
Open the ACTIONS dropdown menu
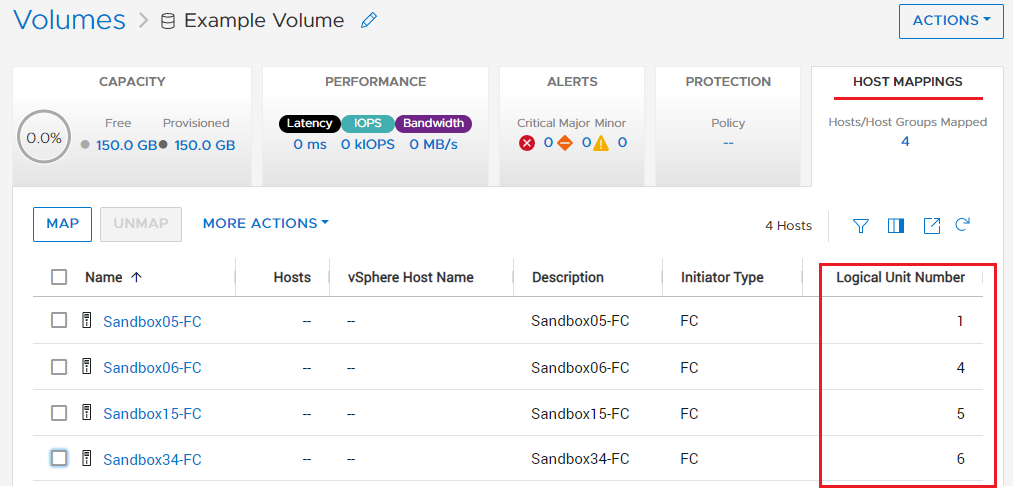click(x=950, y=20)
